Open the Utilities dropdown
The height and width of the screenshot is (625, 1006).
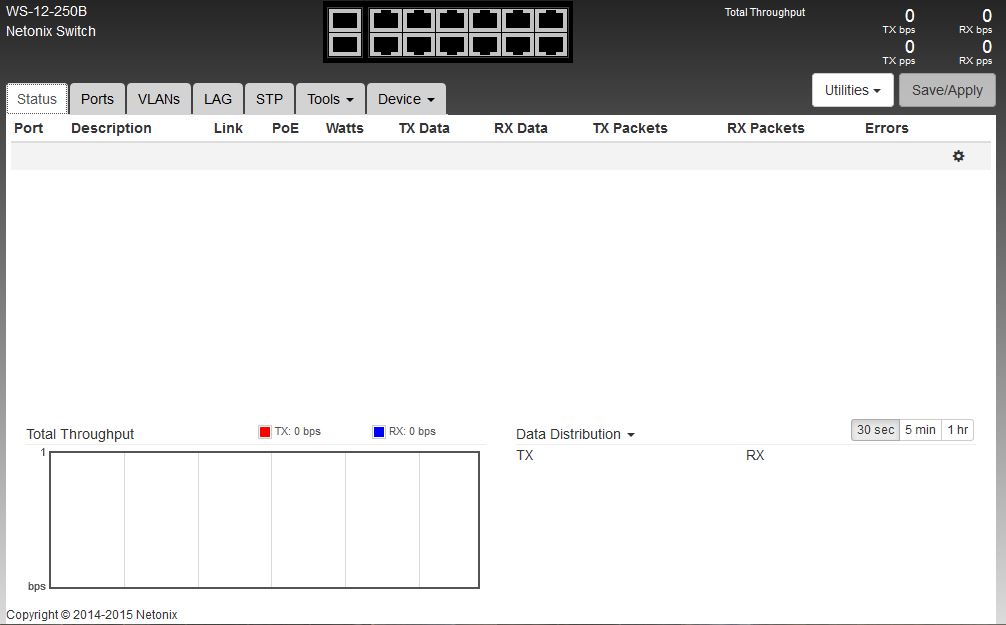click(x=852, y=90)
